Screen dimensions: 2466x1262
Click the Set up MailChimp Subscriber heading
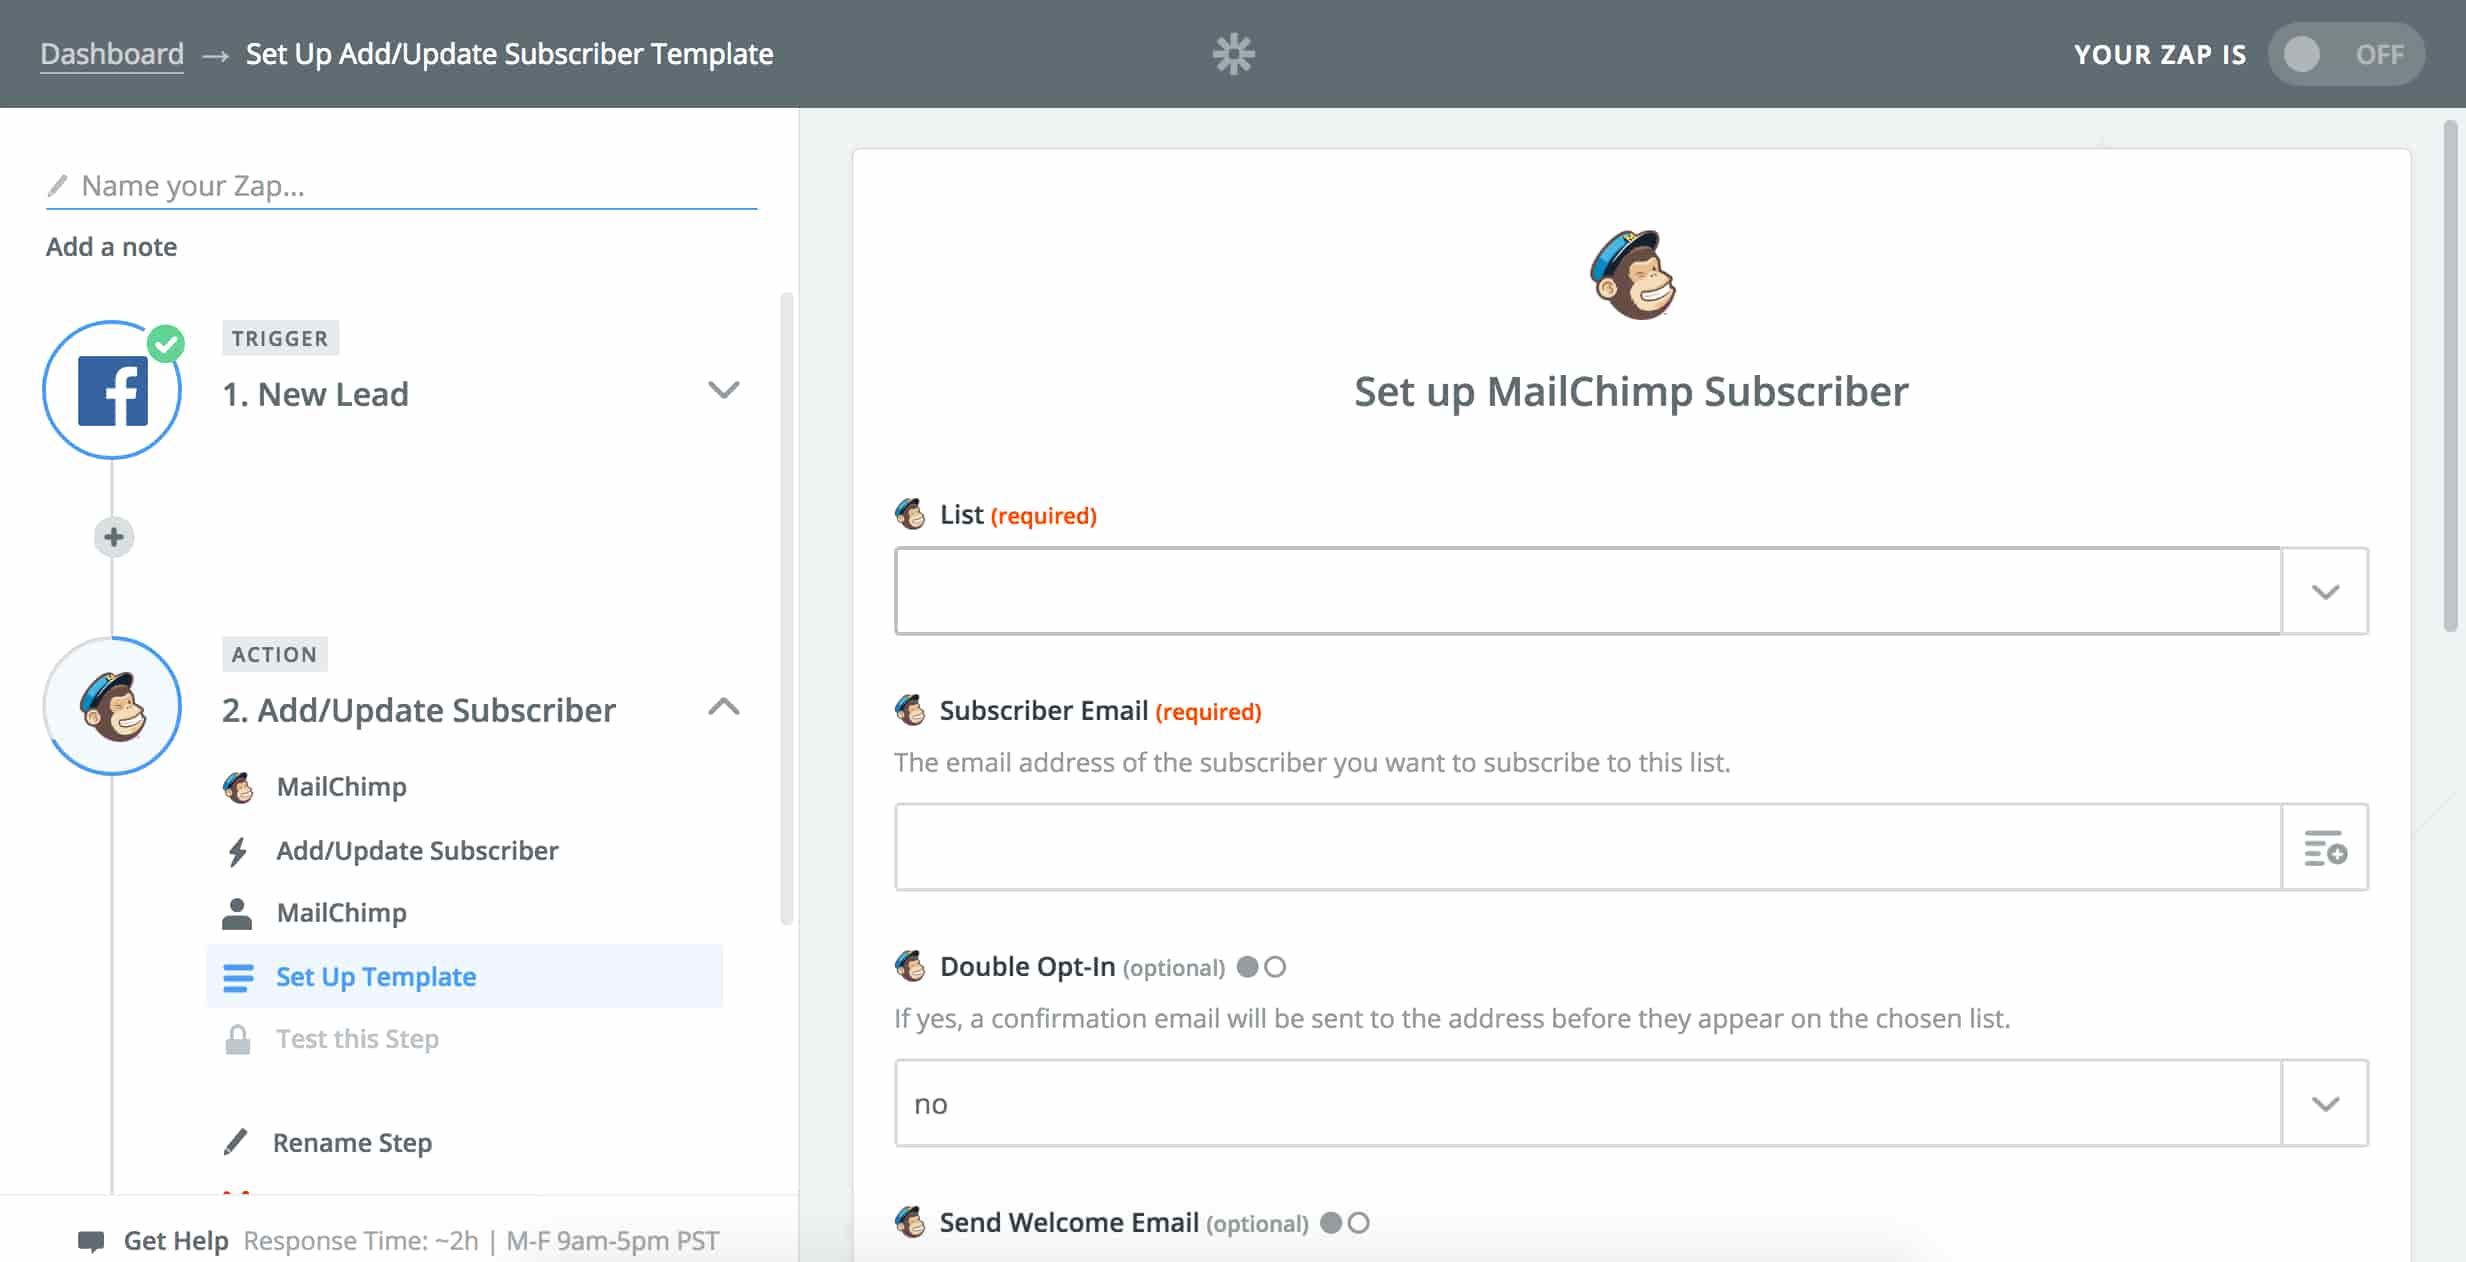point(1631,391)
